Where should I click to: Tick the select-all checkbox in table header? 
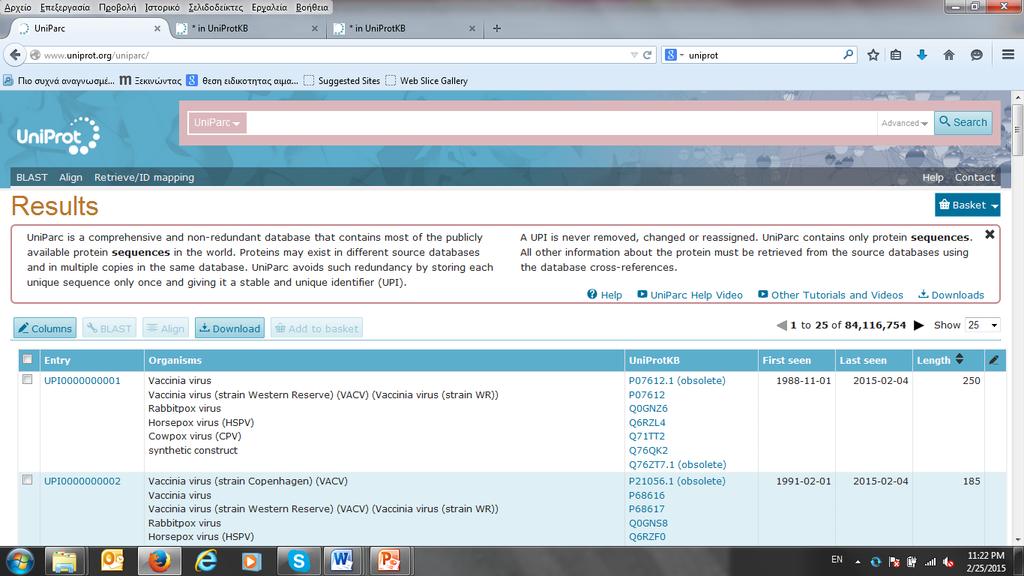click(x=27, y=359)
